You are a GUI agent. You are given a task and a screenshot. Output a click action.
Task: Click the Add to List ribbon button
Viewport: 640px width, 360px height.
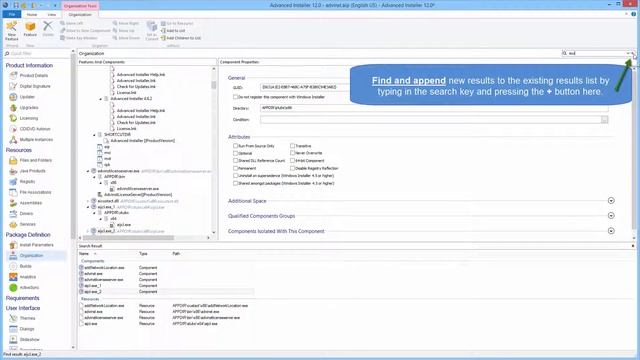173,31
